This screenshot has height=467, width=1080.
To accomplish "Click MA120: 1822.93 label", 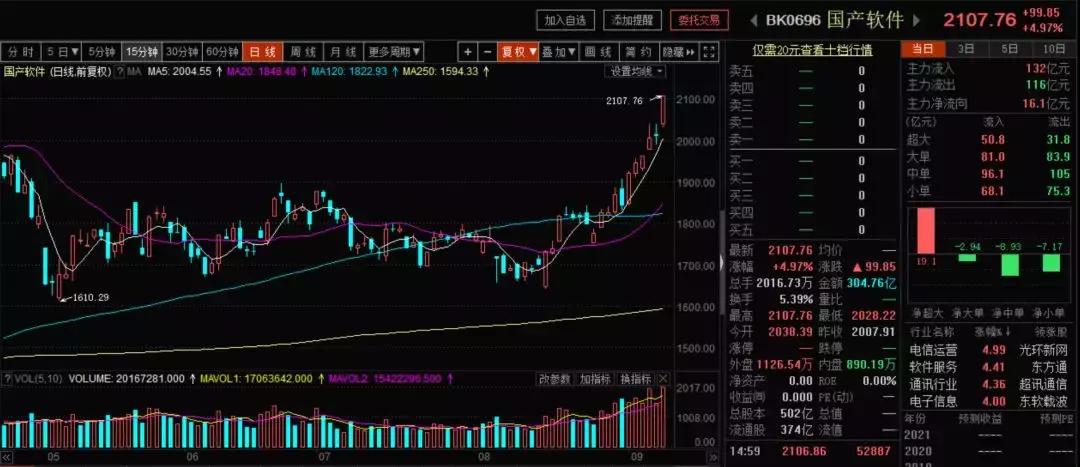I will [349, 71].
